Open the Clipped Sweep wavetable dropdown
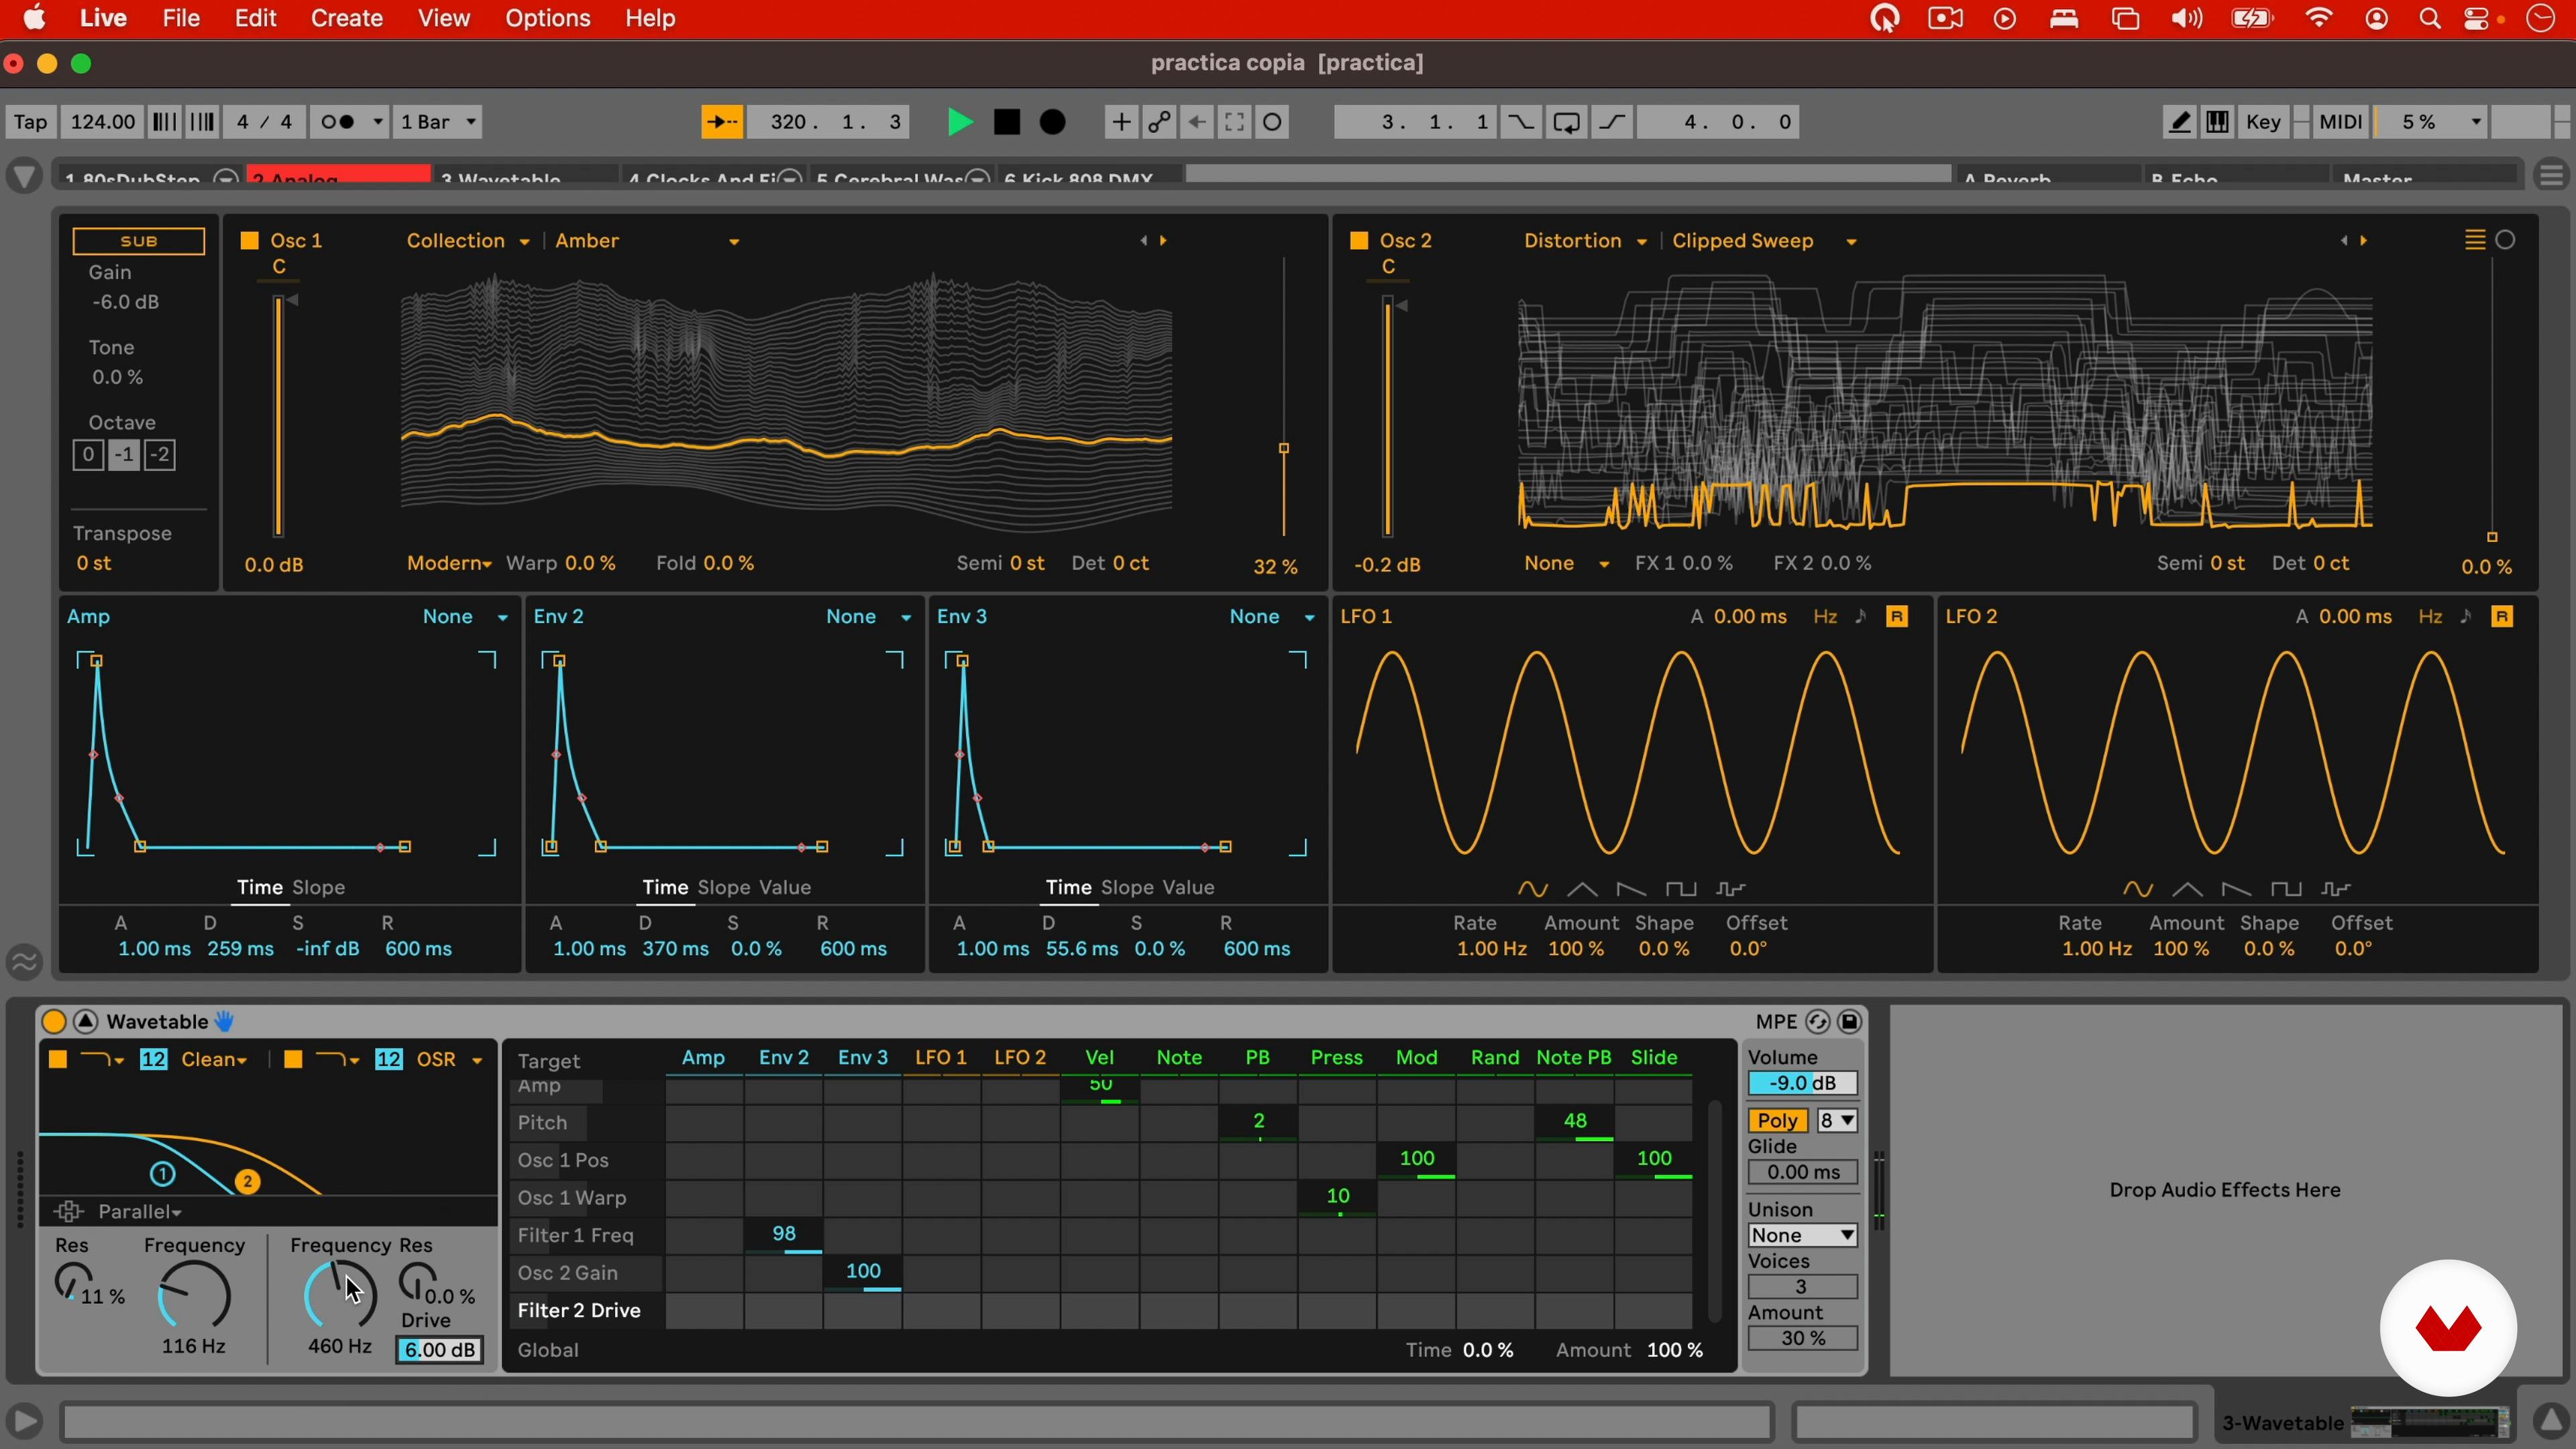The image size is (2576, 1449). point(1764,241)
